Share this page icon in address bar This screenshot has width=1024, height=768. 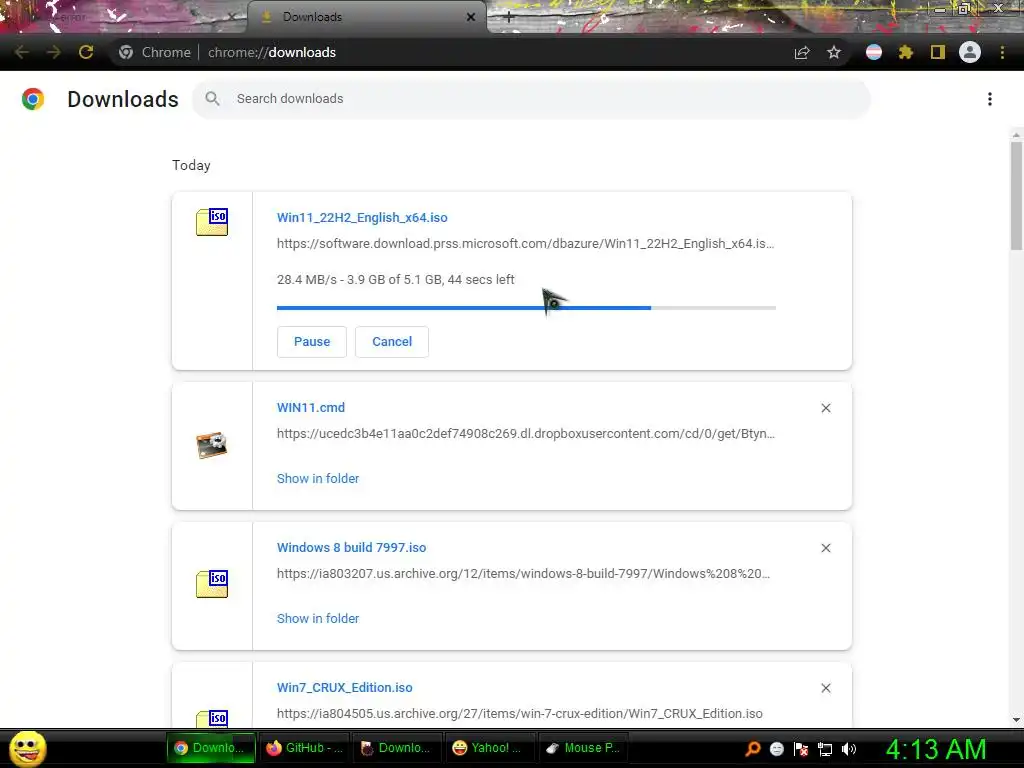coord(802,52)
